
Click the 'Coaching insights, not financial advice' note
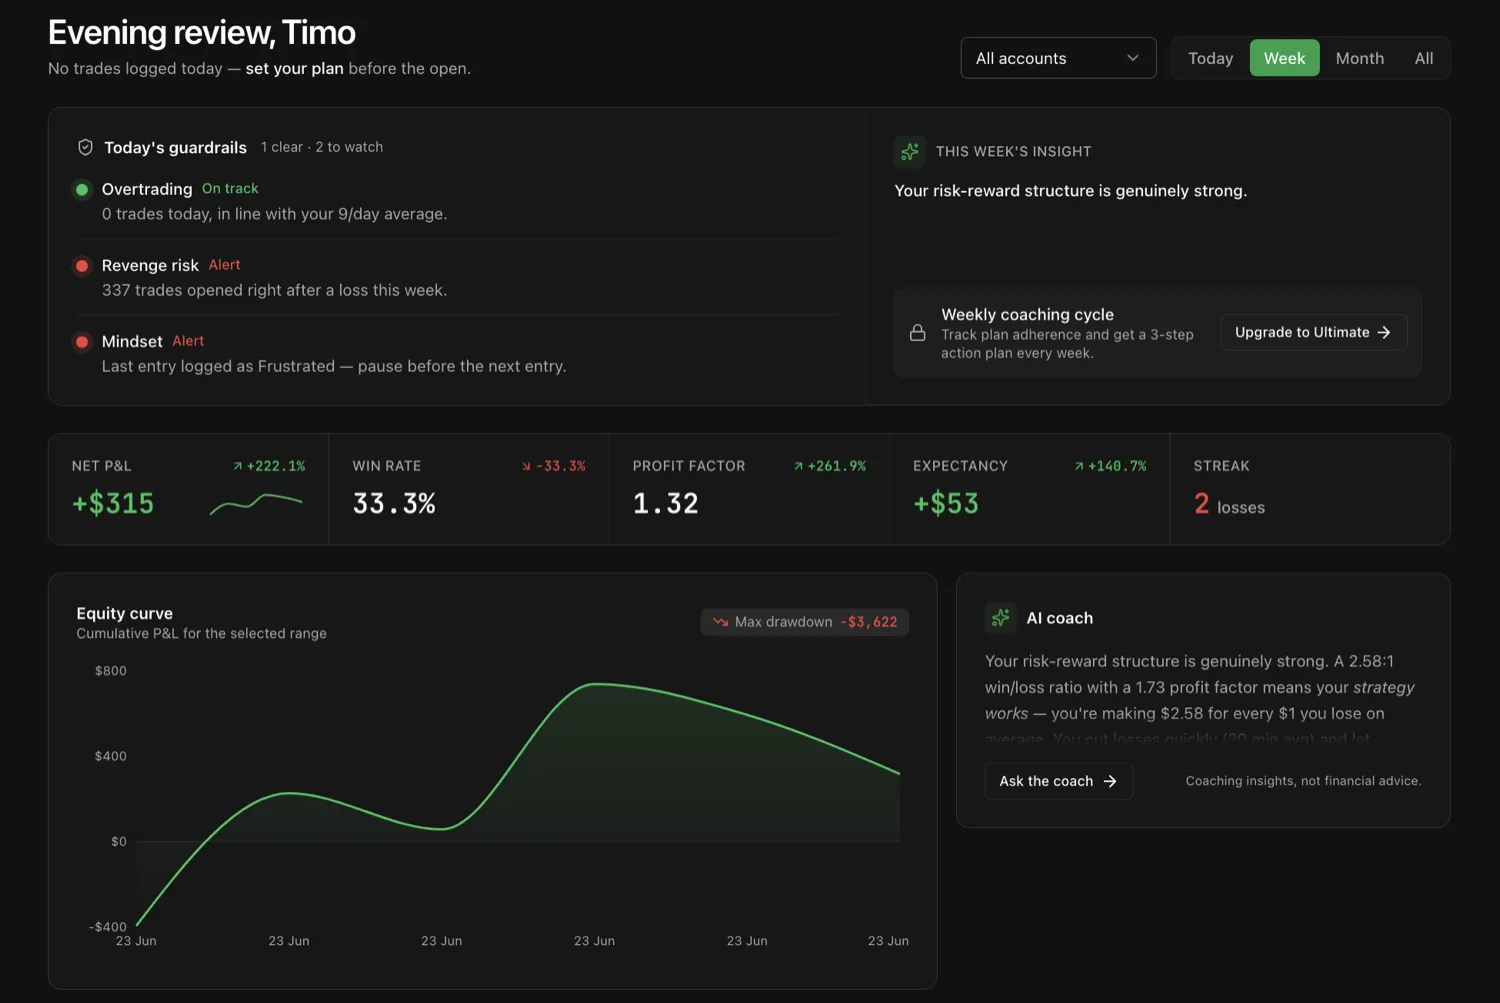pos(1303,781)
